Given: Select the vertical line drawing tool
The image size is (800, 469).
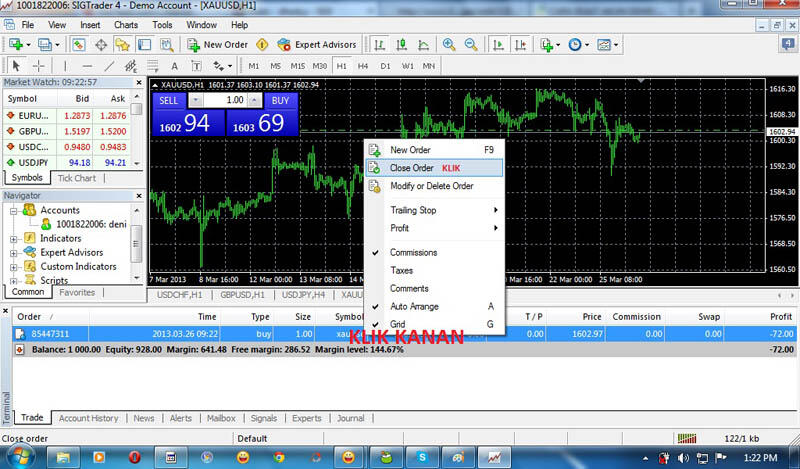Looking at the screenshot, I should 65,66.
